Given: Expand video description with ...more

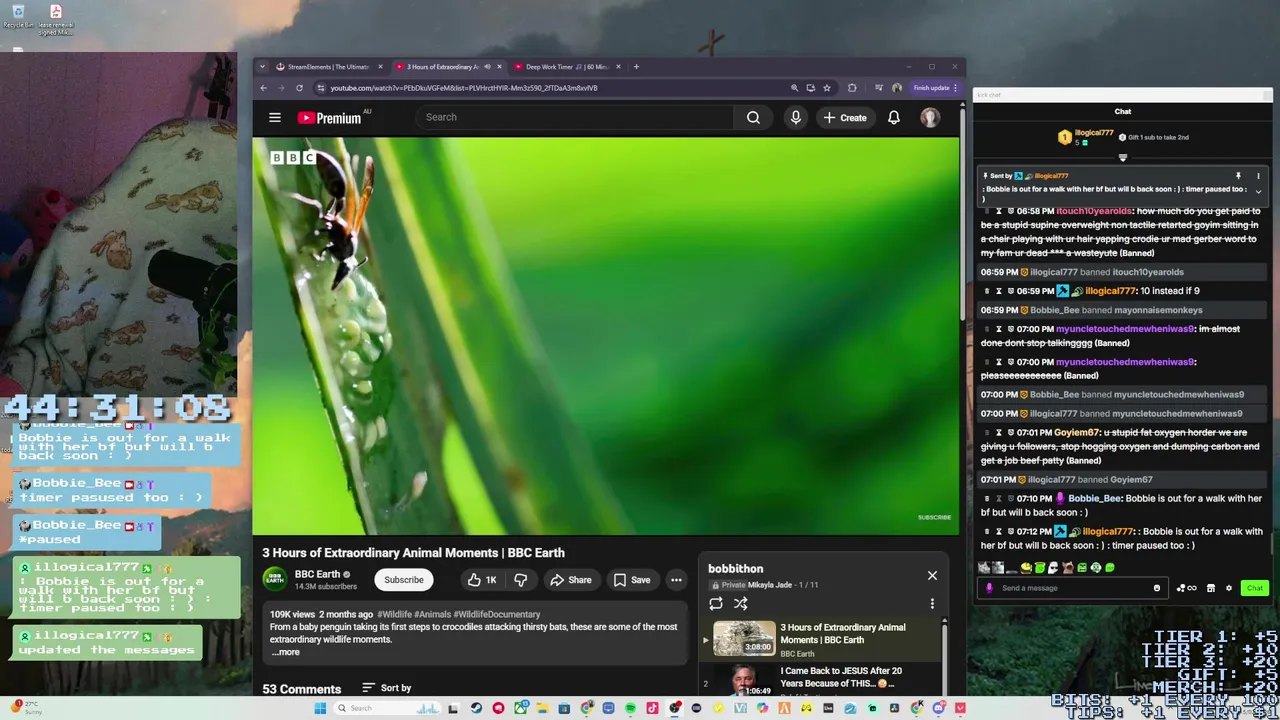Looking at the screenshot, I should 285,652.
